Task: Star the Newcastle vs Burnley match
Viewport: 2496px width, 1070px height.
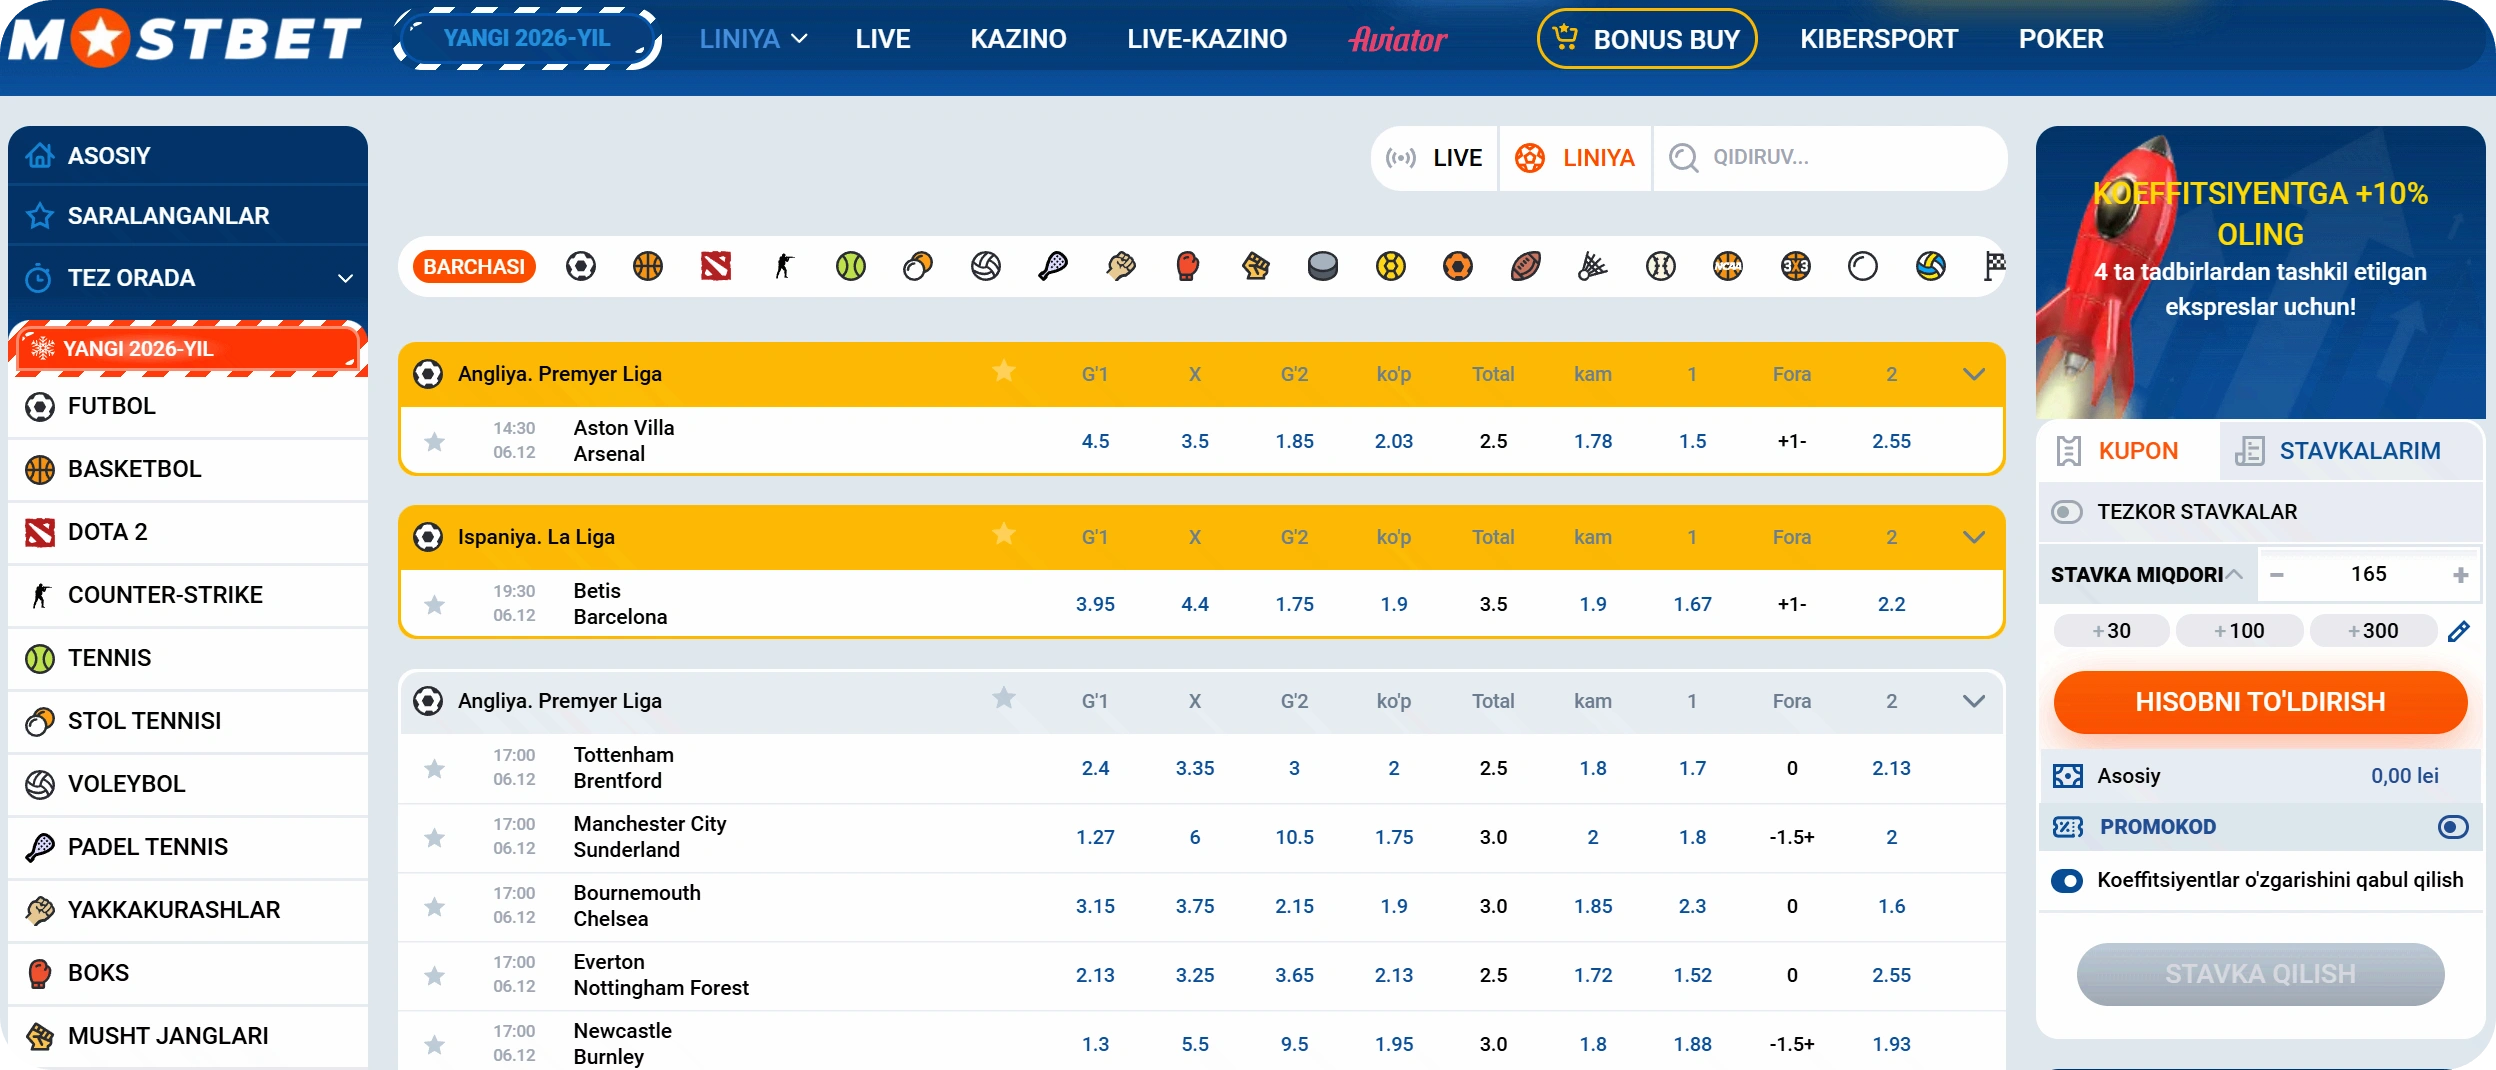Action: coord(434,1044)
